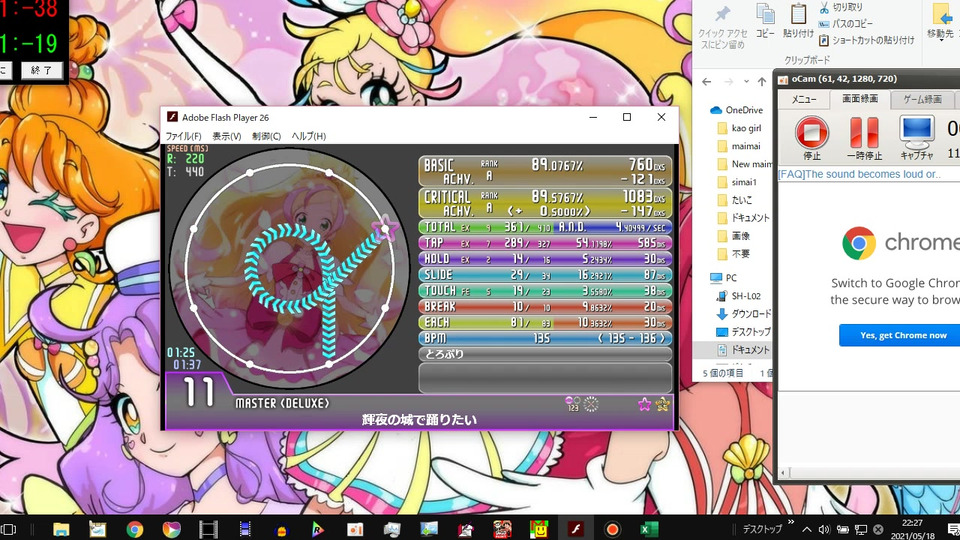Select the たいこ folder
This screenshot has width=960, height=540.
tap(735, 200)
